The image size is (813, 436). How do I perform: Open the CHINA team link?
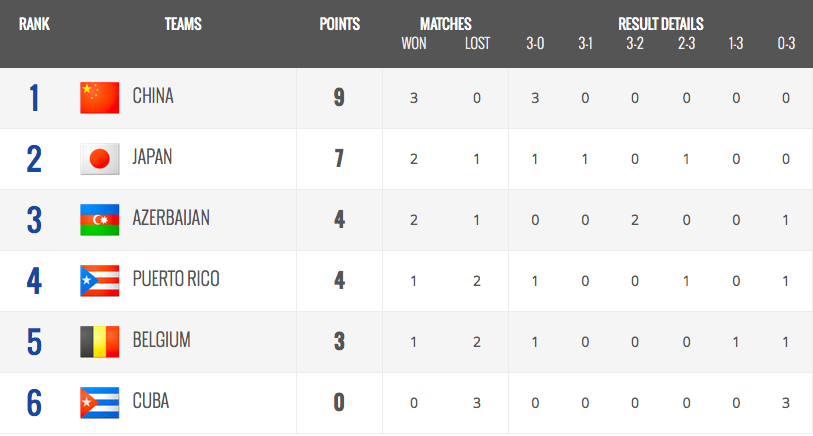[153, 96]
